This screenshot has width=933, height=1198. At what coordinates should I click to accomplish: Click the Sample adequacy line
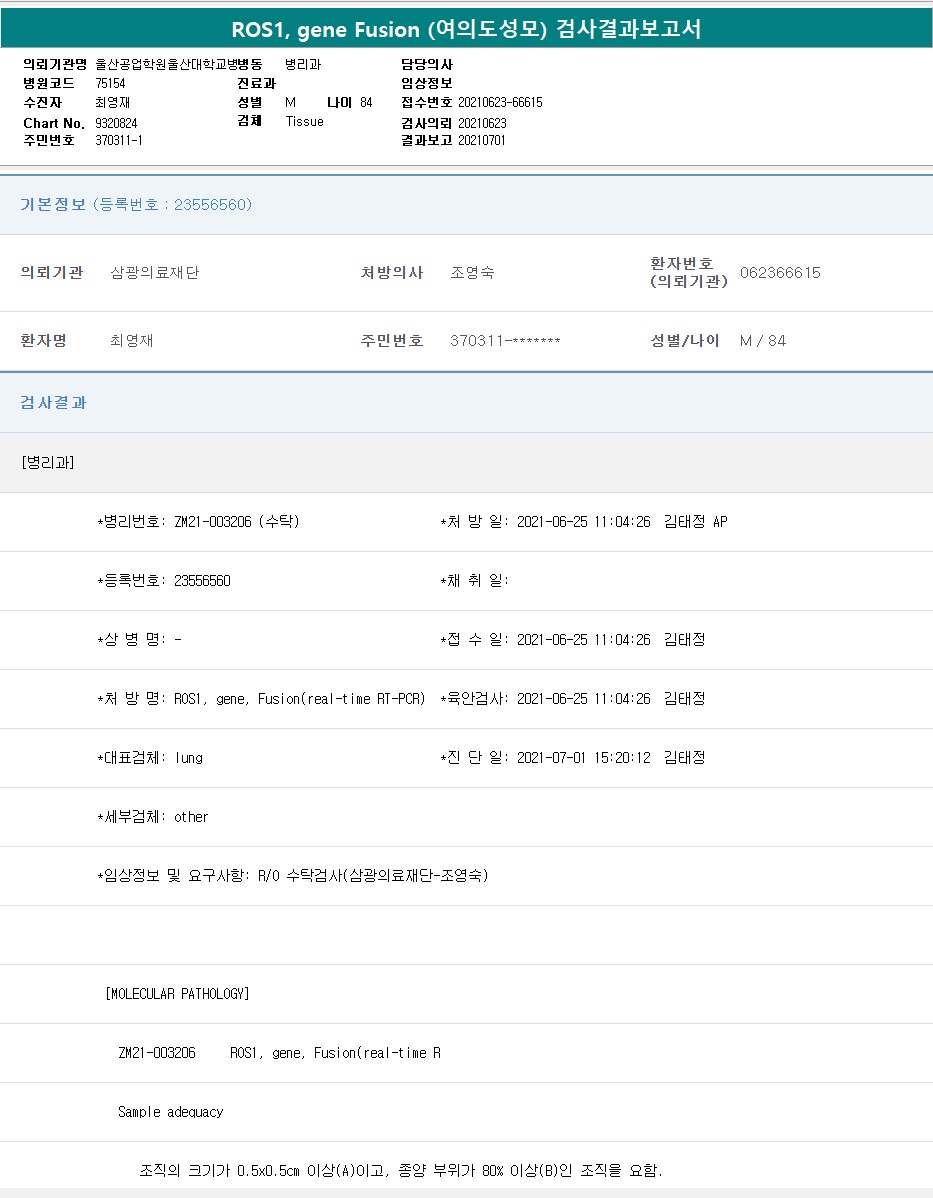point(170,1112)
